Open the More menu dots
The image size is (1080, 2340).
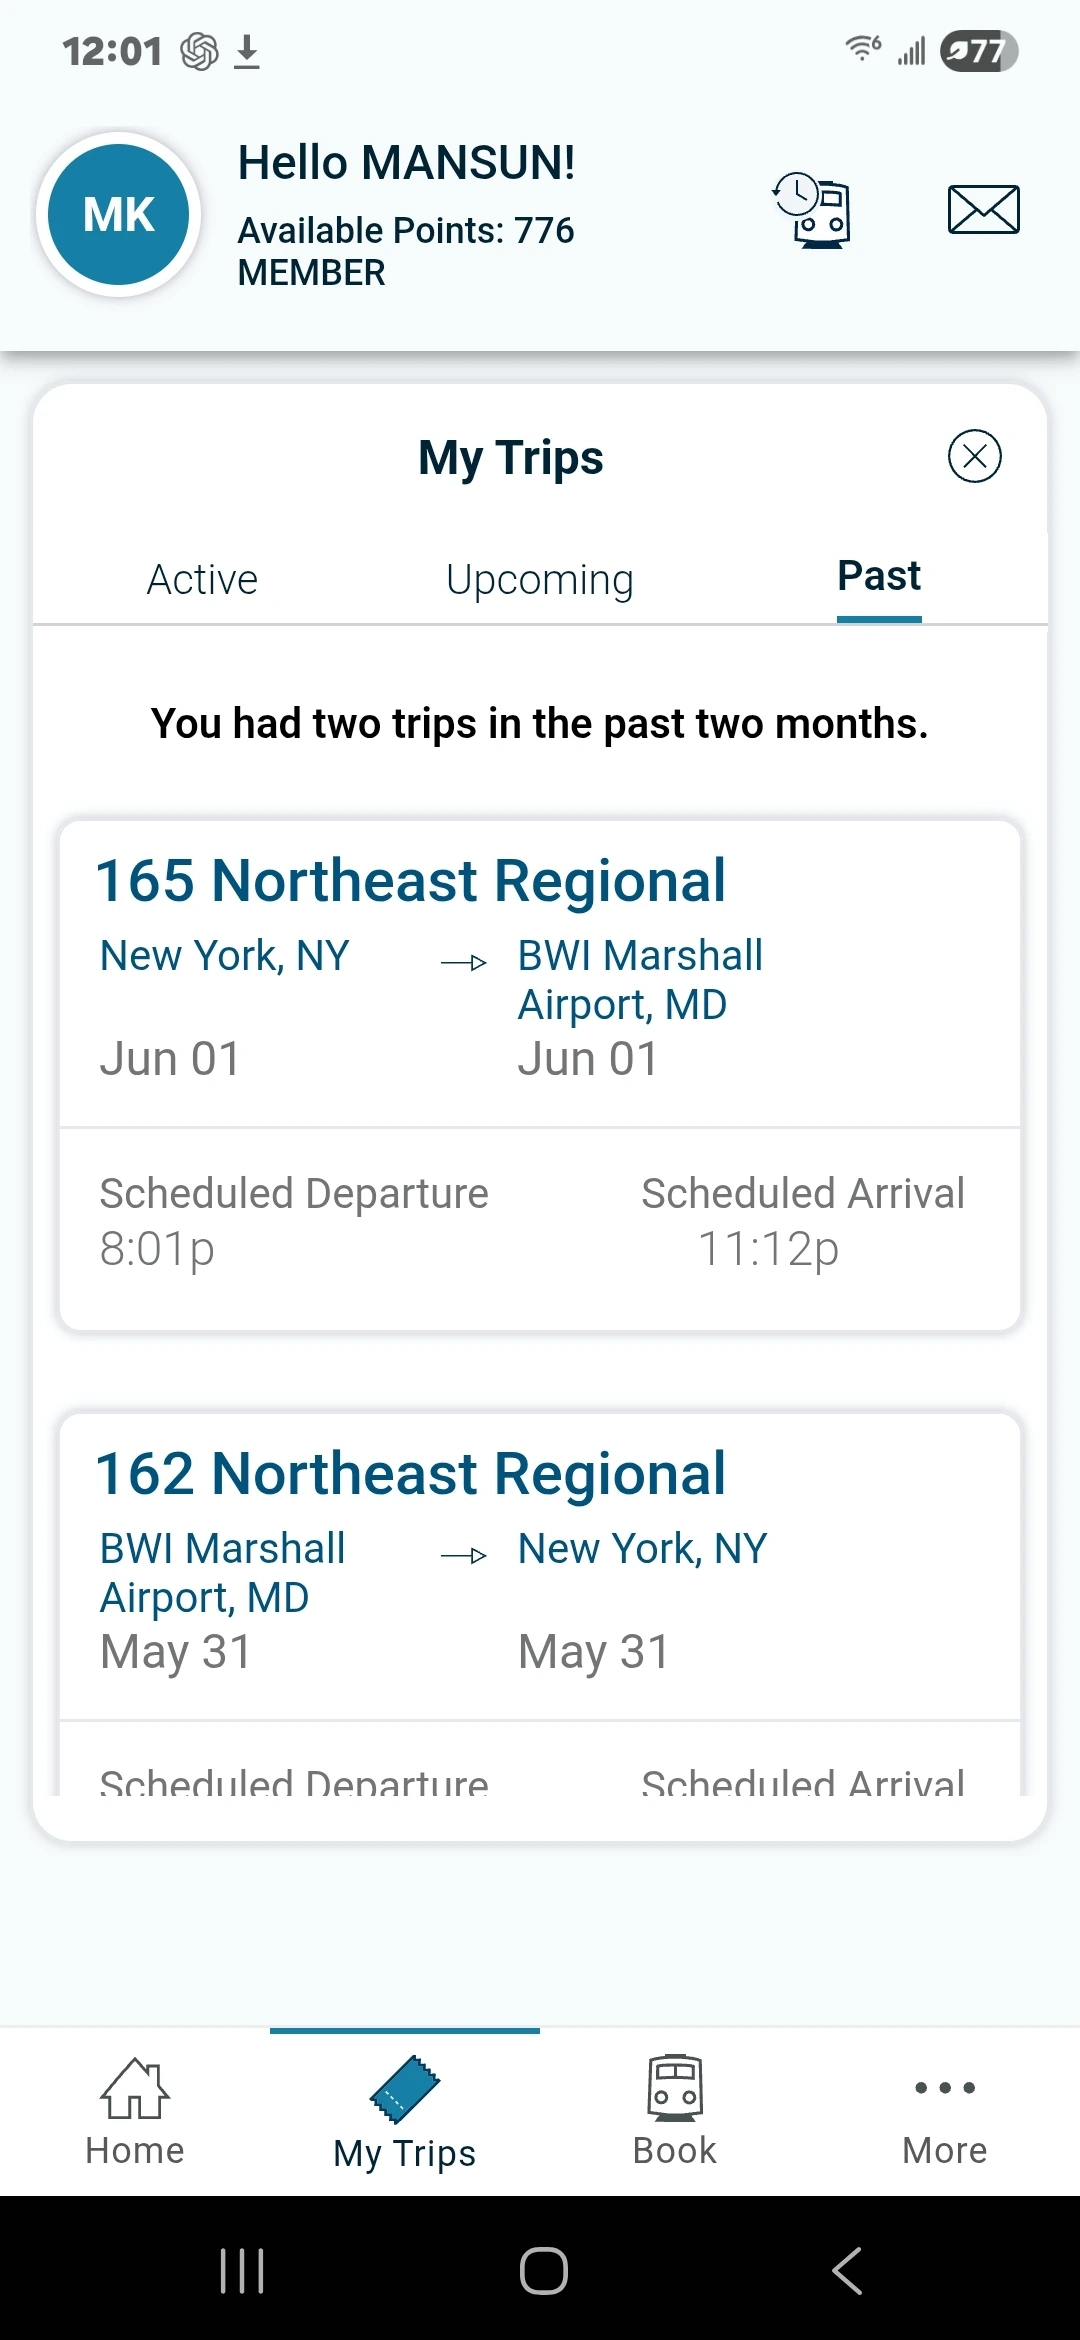945,2088
